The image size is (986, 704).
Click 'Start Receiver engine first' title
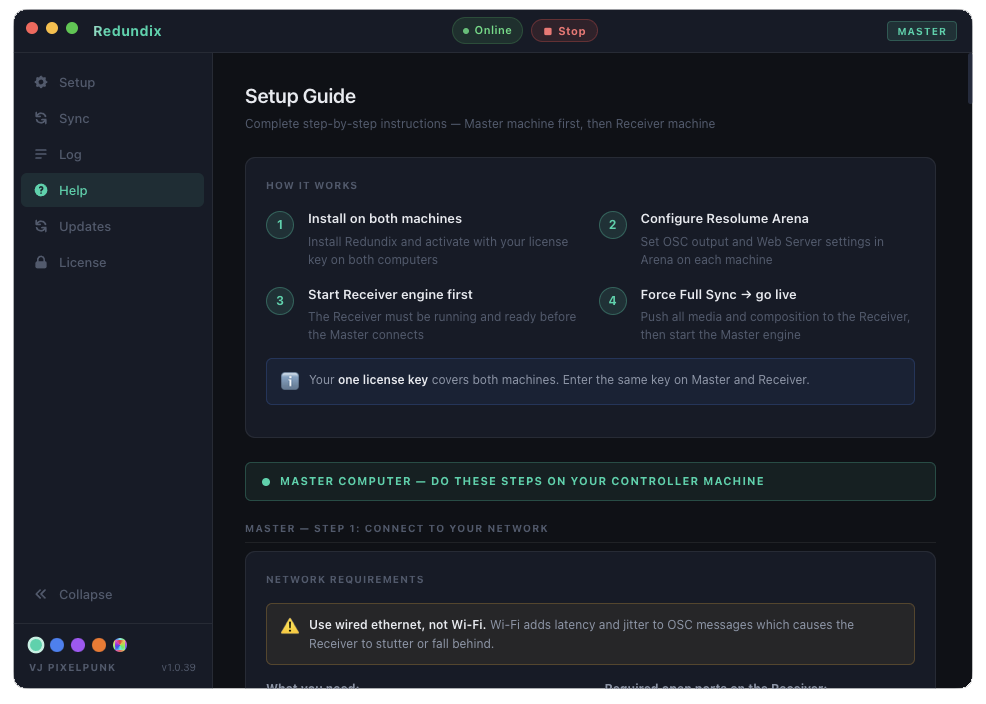[390, 294]
